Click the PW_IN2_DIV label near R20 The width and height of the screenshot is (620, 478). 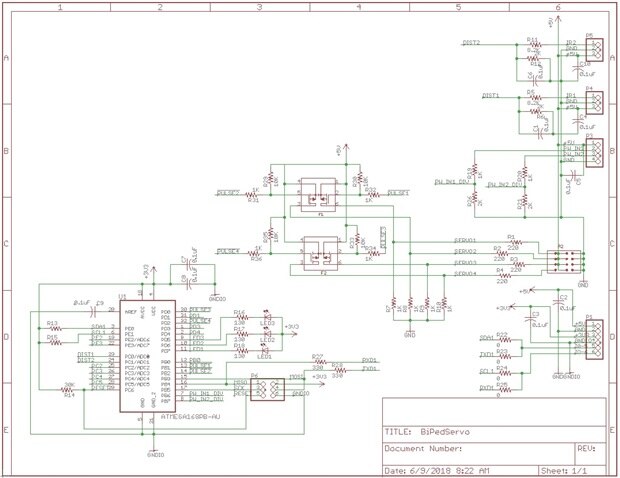coord(504,185)
